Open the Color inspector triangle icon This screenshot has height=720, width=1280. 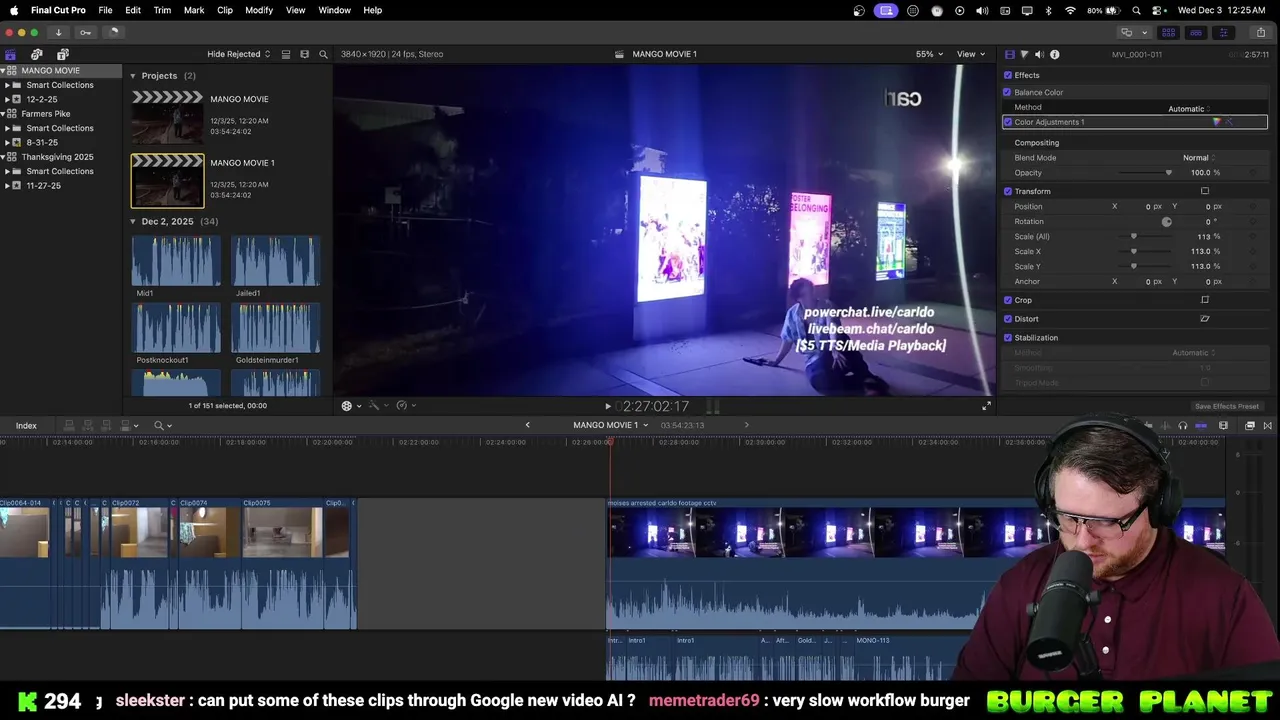click(x=1025, y=54)
